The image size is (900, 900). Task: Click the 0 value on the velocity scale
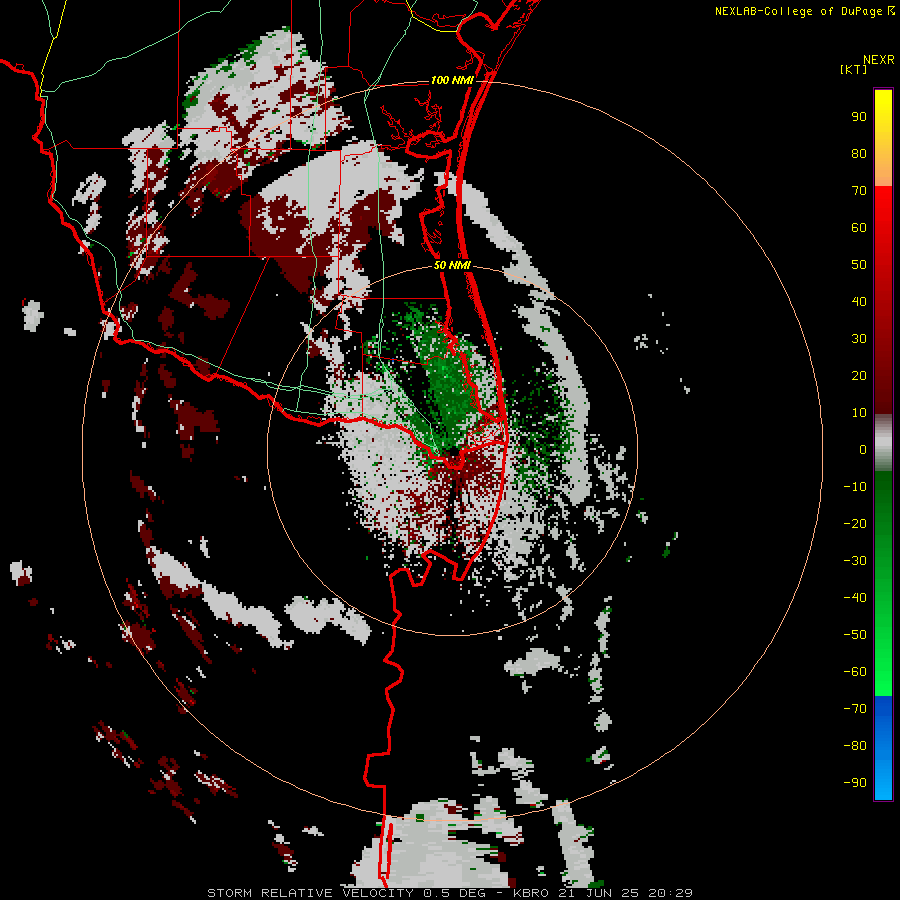(863, 449)
